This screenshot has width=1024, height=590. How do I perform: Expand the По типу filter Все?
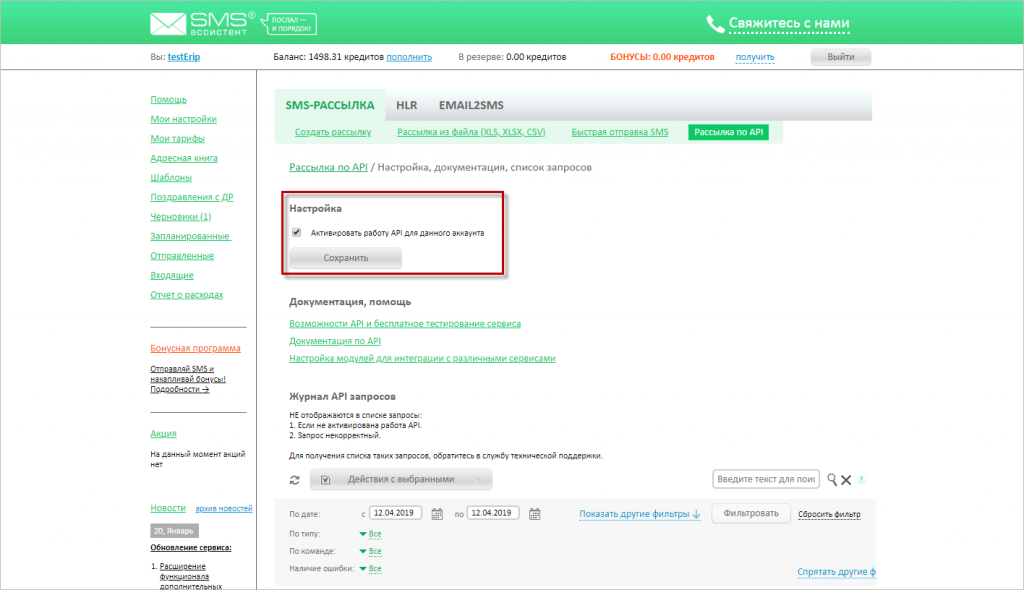tap(370, 534)
